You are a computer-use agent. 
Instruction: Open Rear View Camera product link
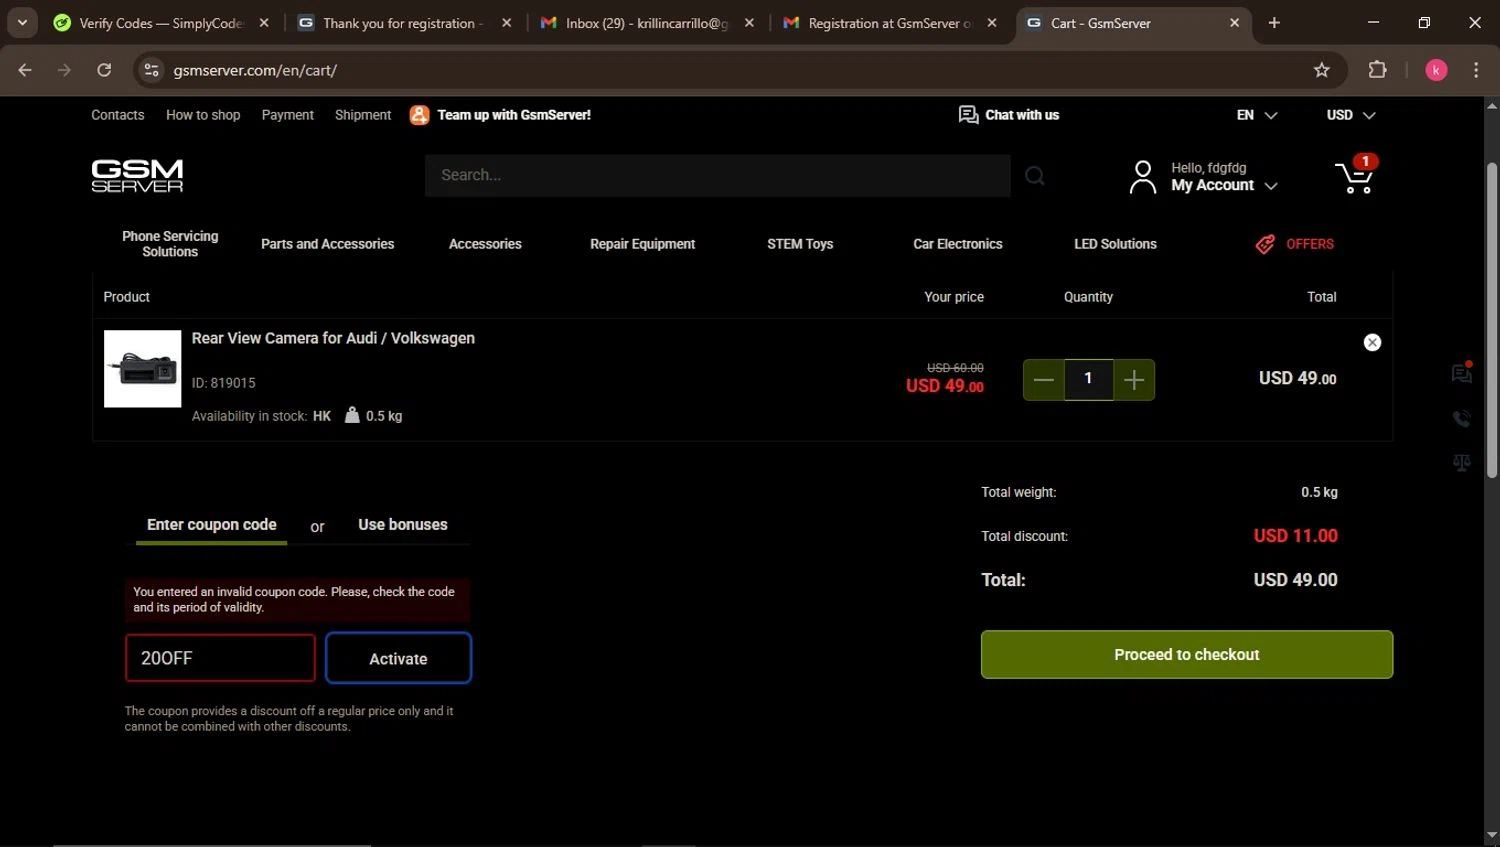[x=333, y=338]
